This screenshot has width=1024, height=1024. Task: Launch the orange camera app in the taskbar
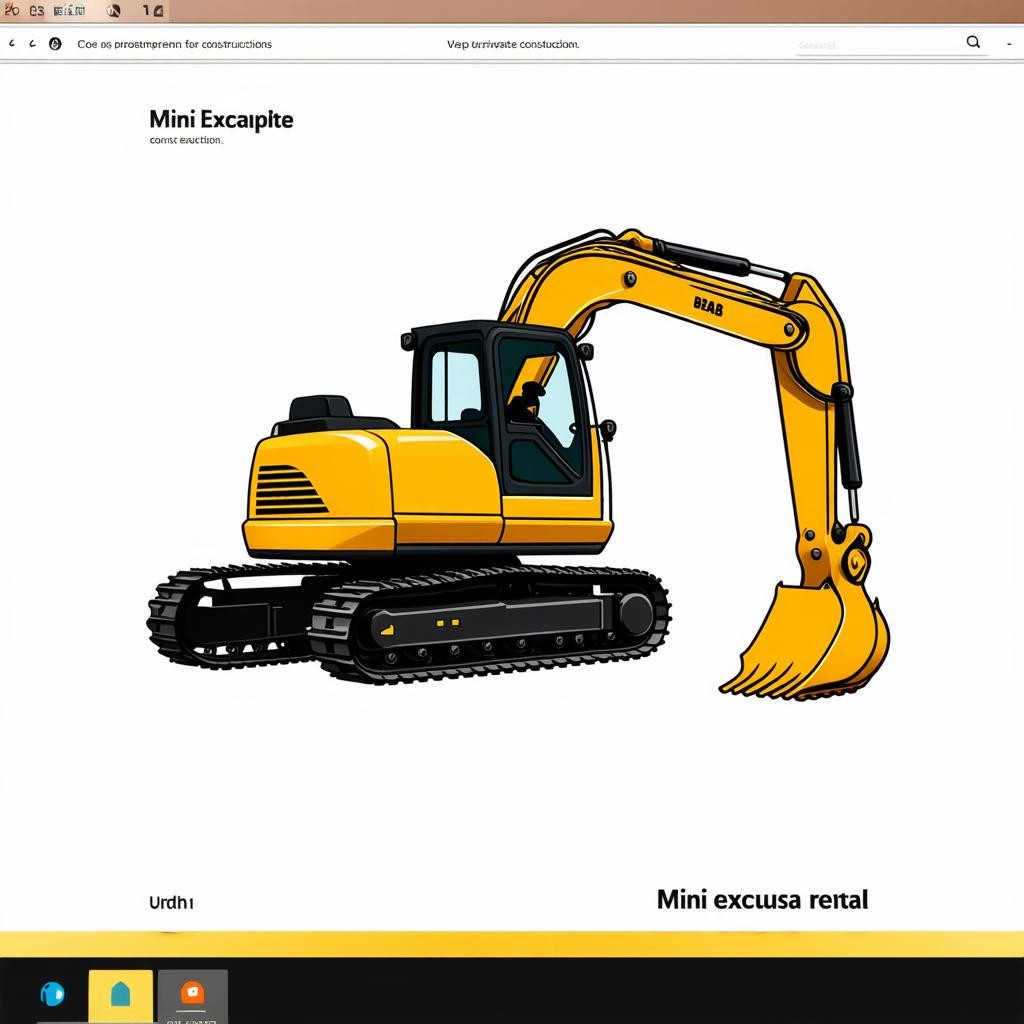[x=192, y=992]
